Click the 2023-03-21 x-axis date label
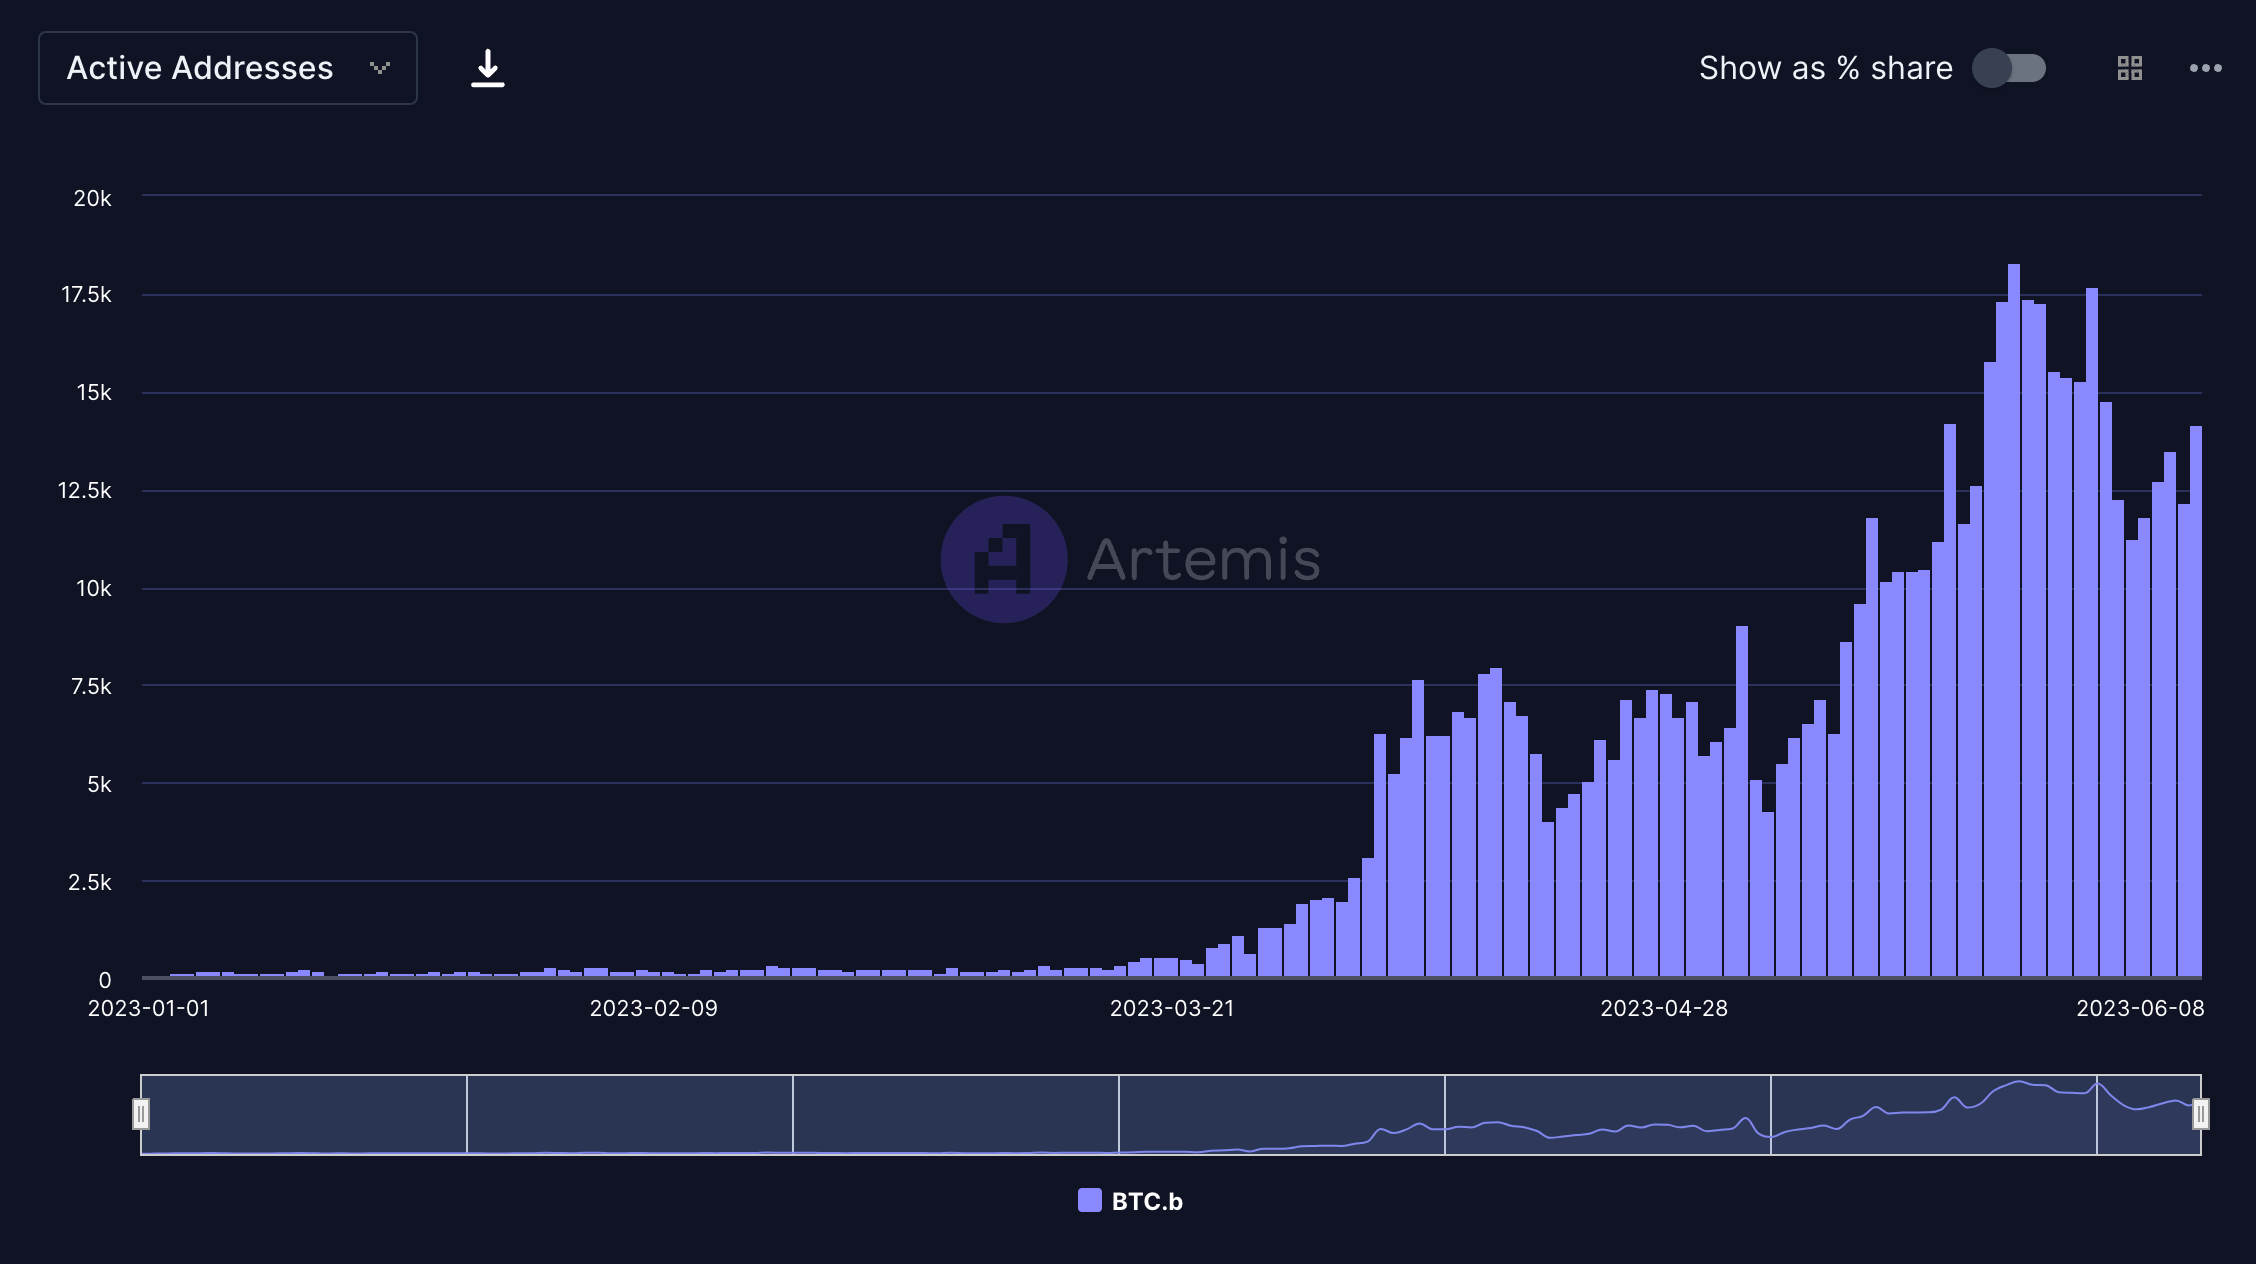The image size is (2256, 1264). [1171, 1008]
